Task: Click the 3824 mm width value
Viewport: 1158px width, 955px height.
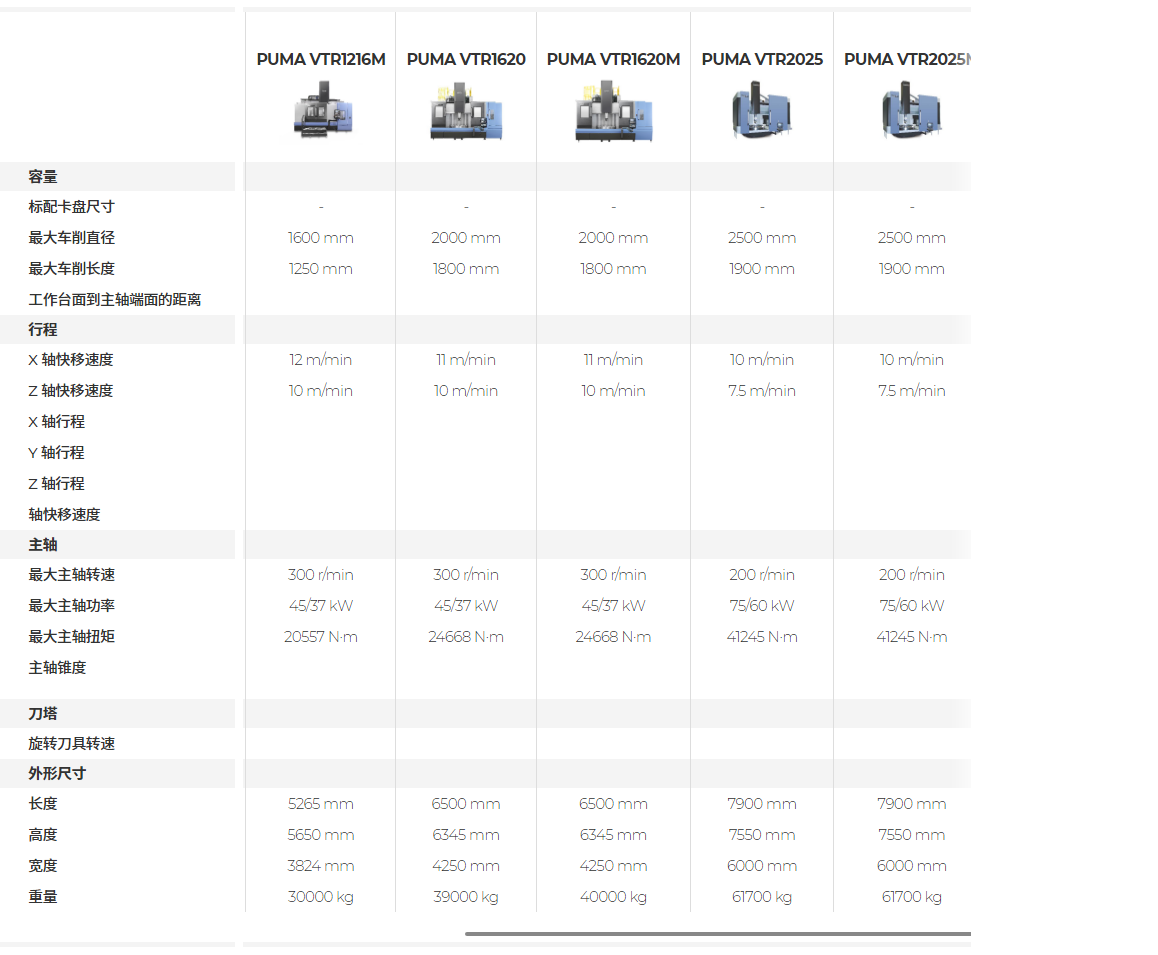Action: pos(321,866)
